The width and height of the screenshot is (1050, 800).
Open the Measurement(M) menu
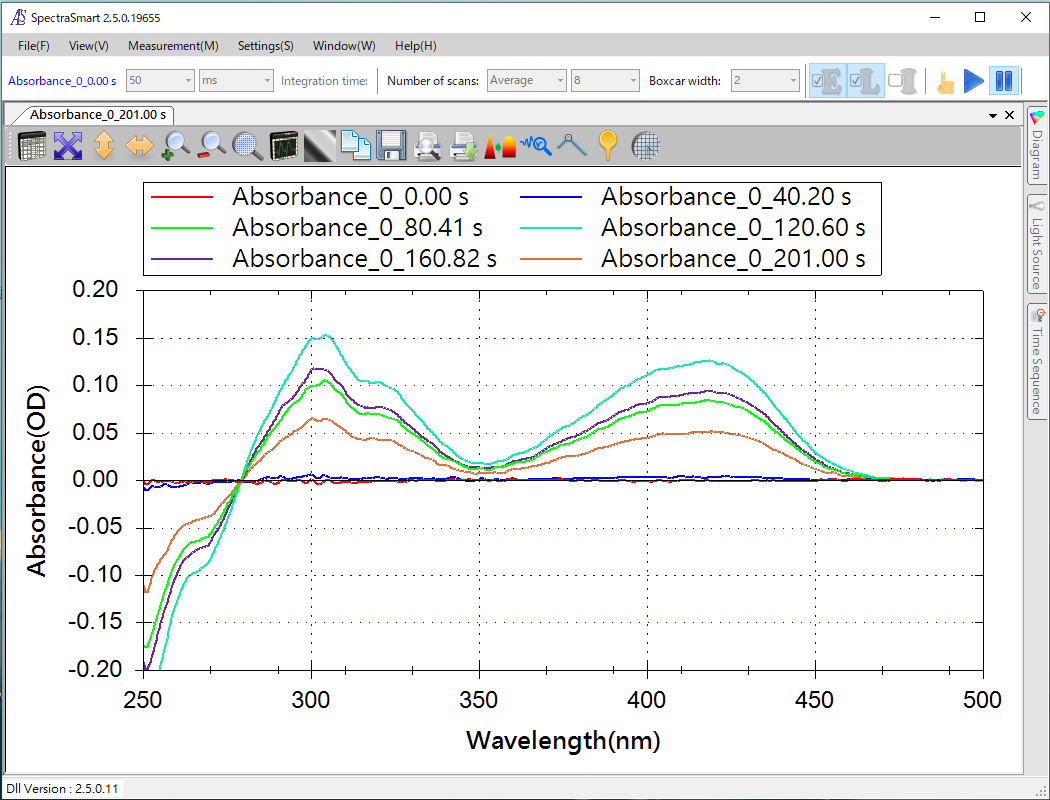click(x=173, y=46)
